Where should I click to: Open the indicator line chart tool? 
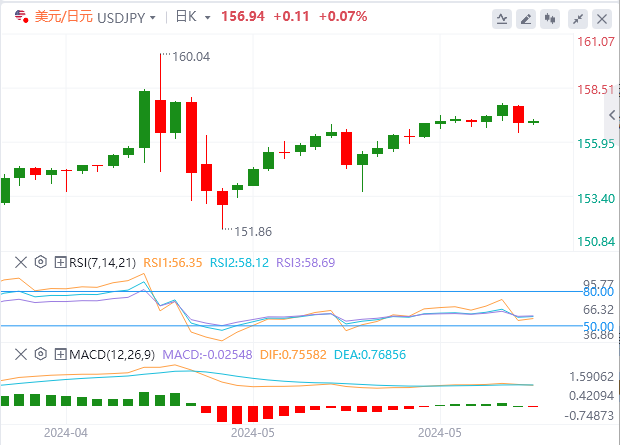502,19
